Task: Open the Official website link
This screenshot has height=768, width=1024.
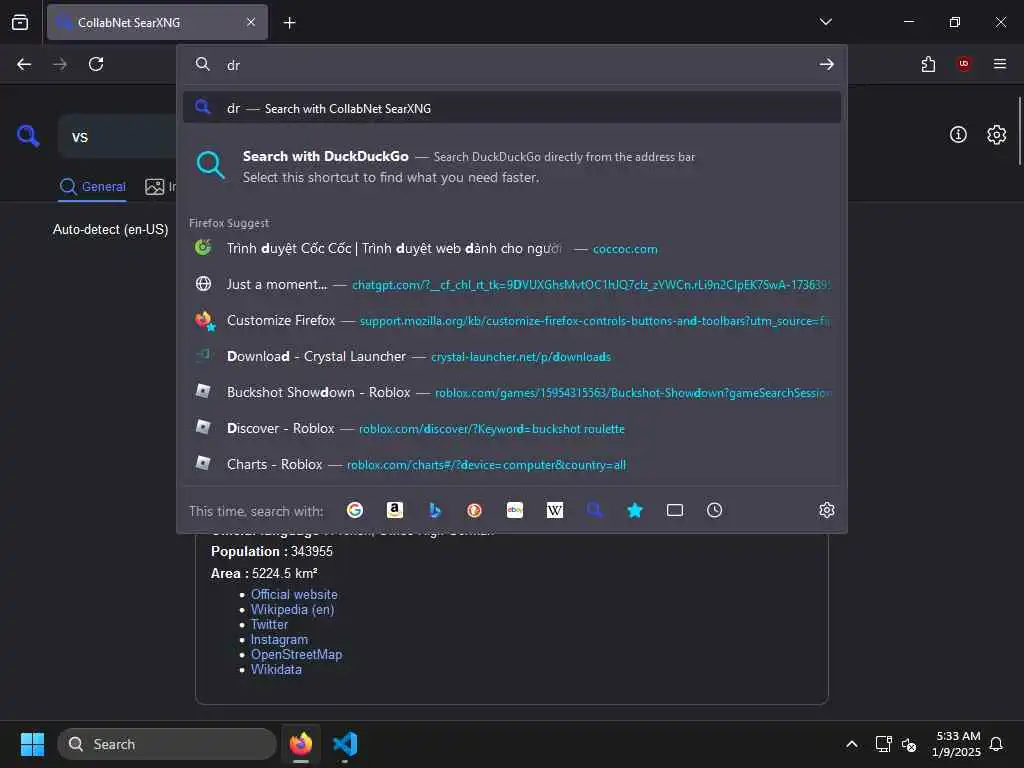Action: pyautogui.click(x=294, y=594)
